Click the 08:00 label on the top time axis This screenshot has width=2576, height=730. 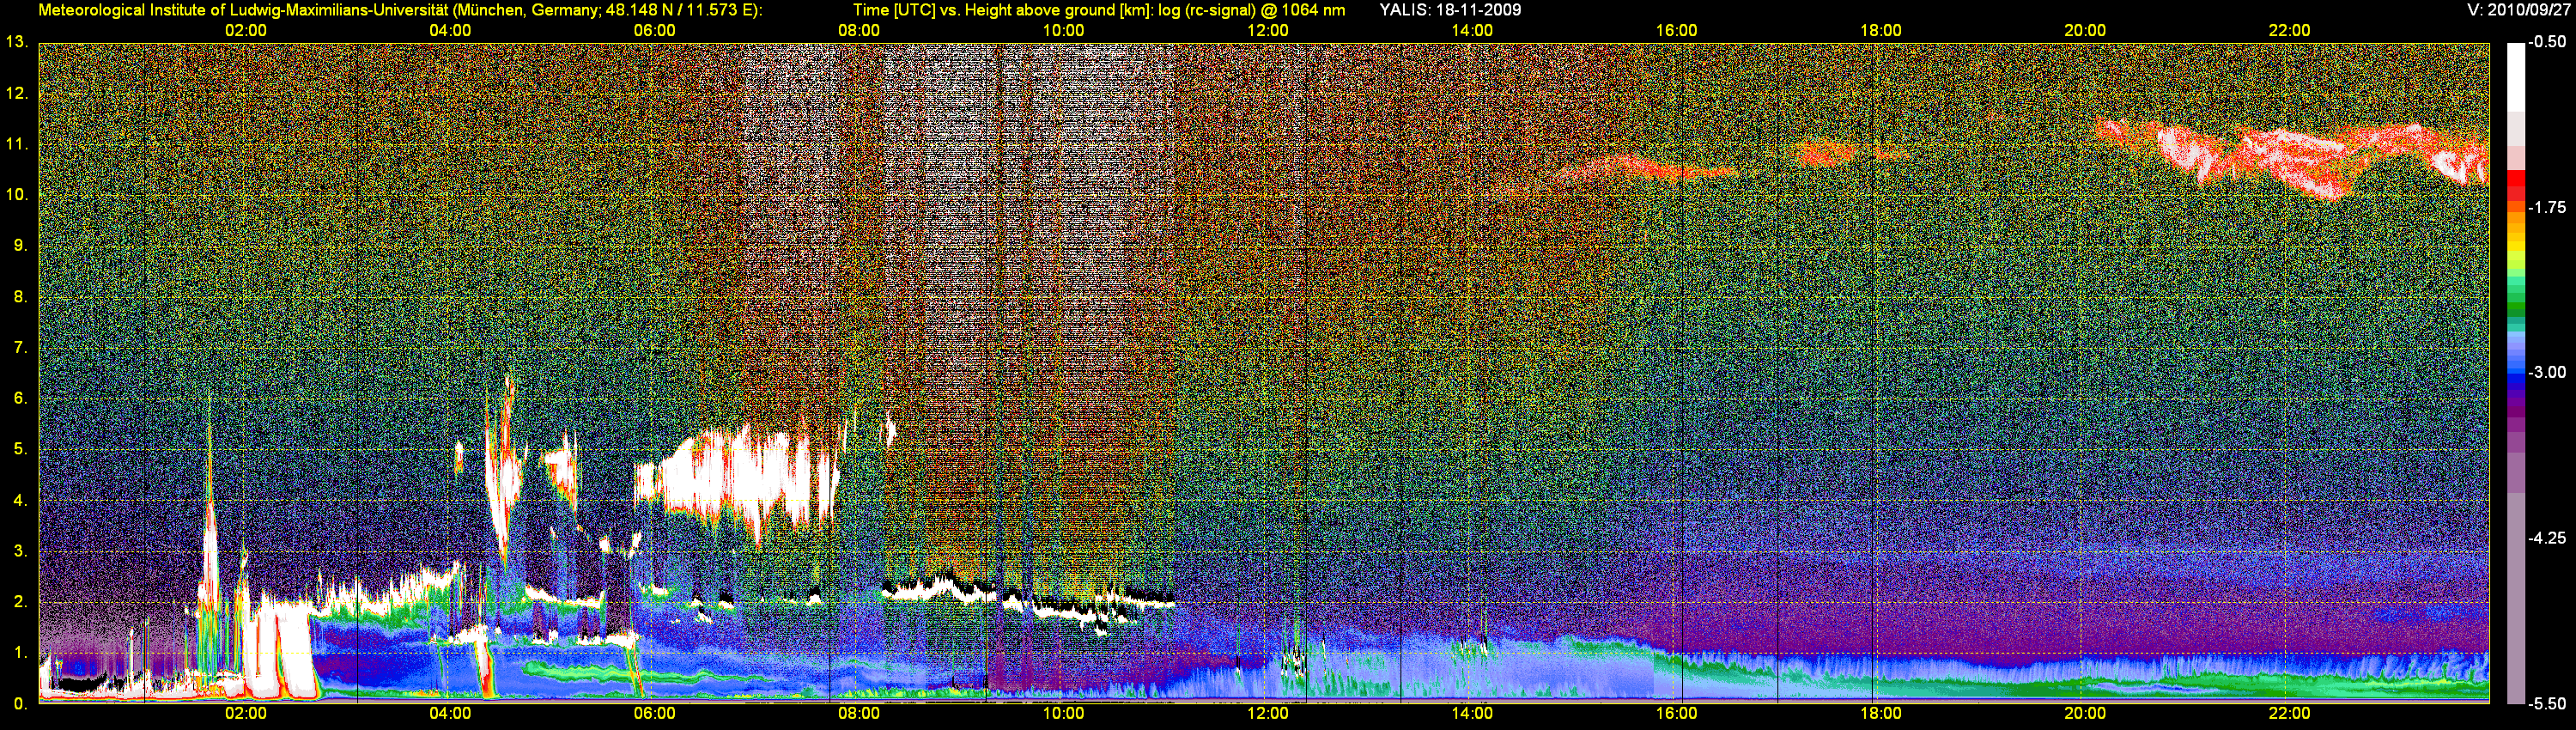859,30
